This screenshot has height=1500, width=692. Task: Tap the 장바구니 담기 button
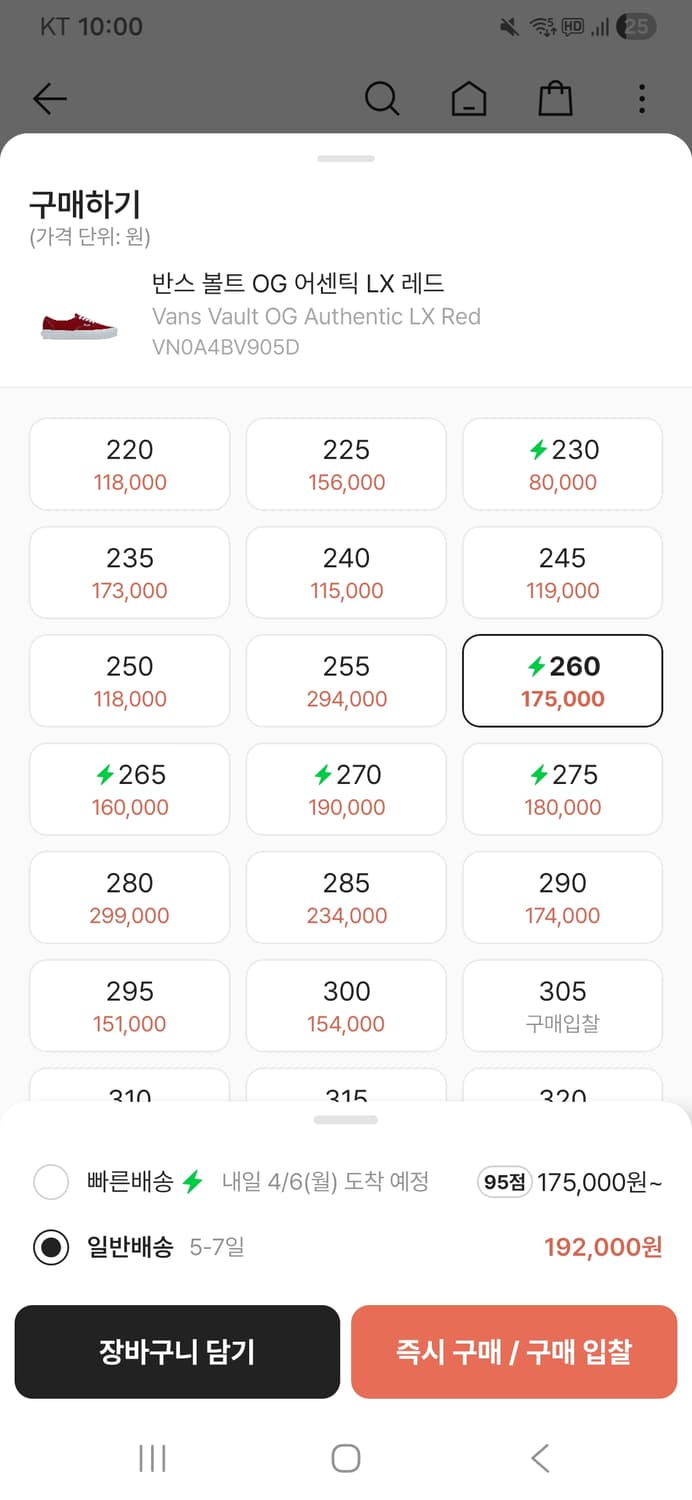(177, 1352)
